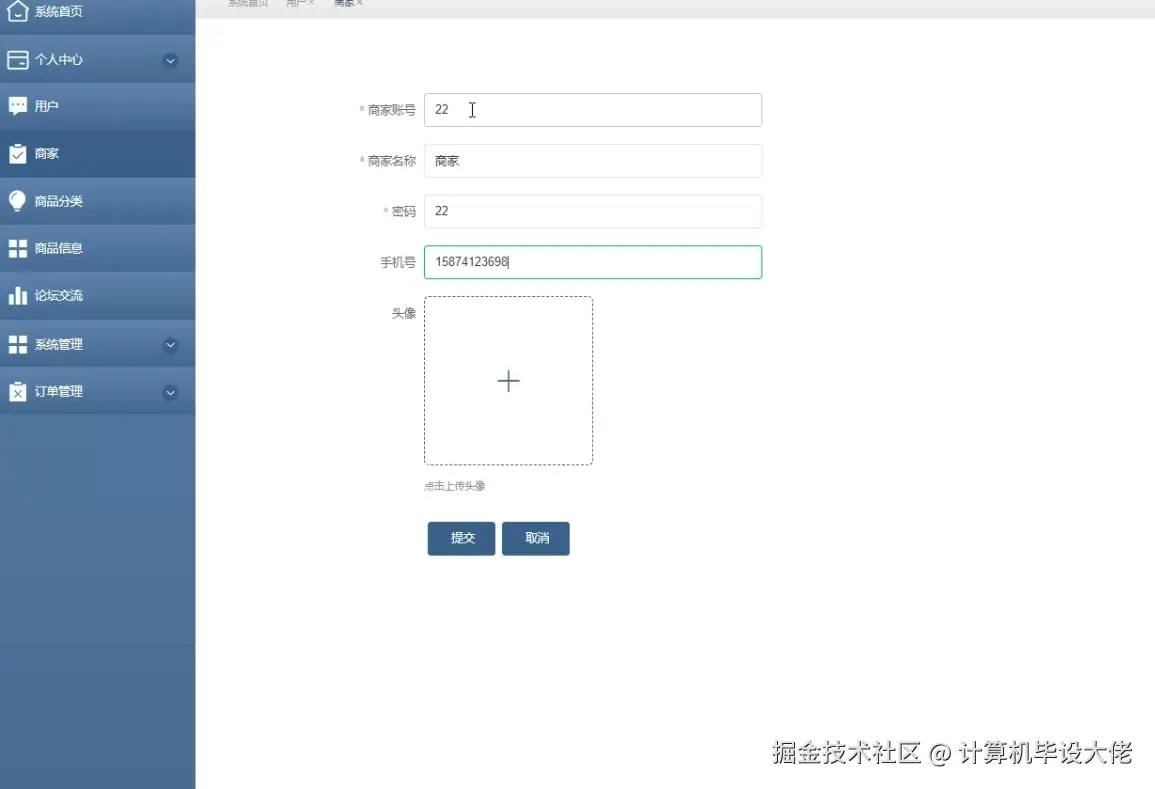The image size is (1155, 789).
Task: Switch to the 用户 tab
Action: pos(293,3)
